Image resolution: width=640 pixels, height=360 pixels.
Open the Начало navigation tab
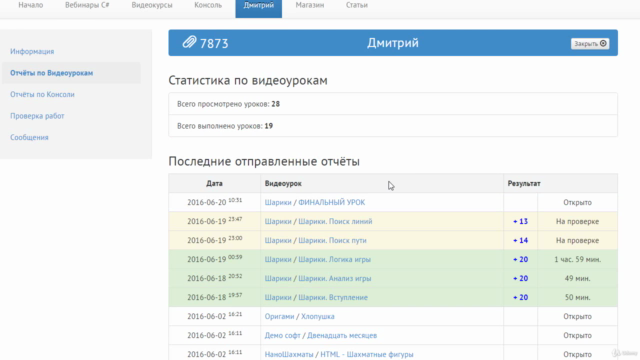coord(31,5)
